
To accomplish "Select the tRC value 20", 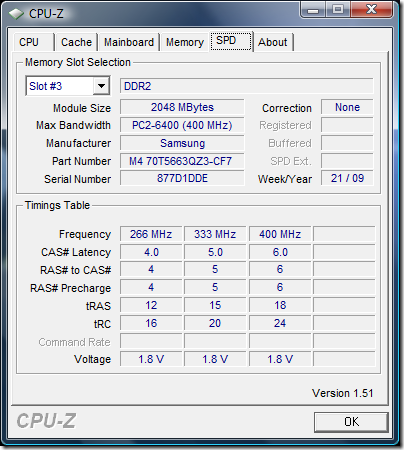I will pyautogui.click(x=215, y=323).
